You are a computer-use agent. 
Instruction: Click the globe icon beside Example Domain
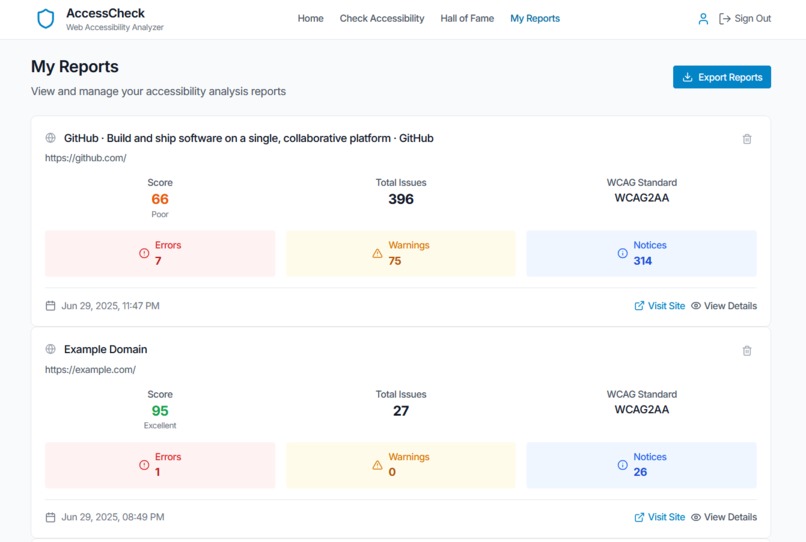tap(50, 349)
